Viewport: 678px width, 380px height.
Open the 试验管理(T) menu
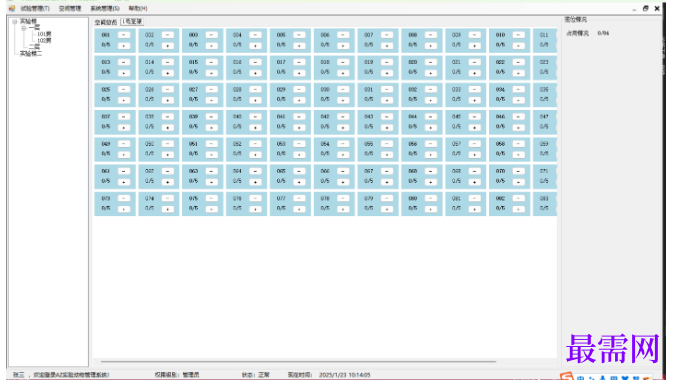pyautogui.click(x=35, y=8)
